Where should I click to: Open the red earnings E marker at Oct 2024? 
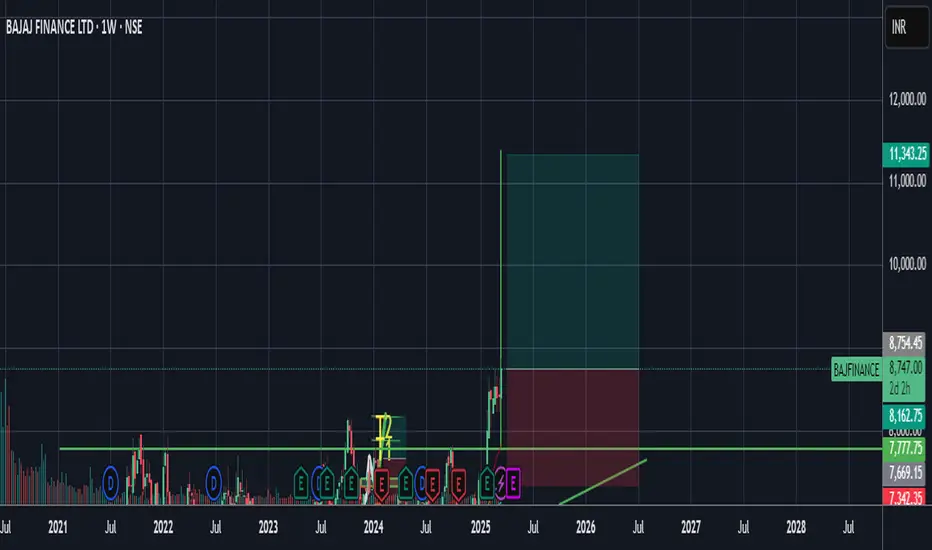(458, 485)
